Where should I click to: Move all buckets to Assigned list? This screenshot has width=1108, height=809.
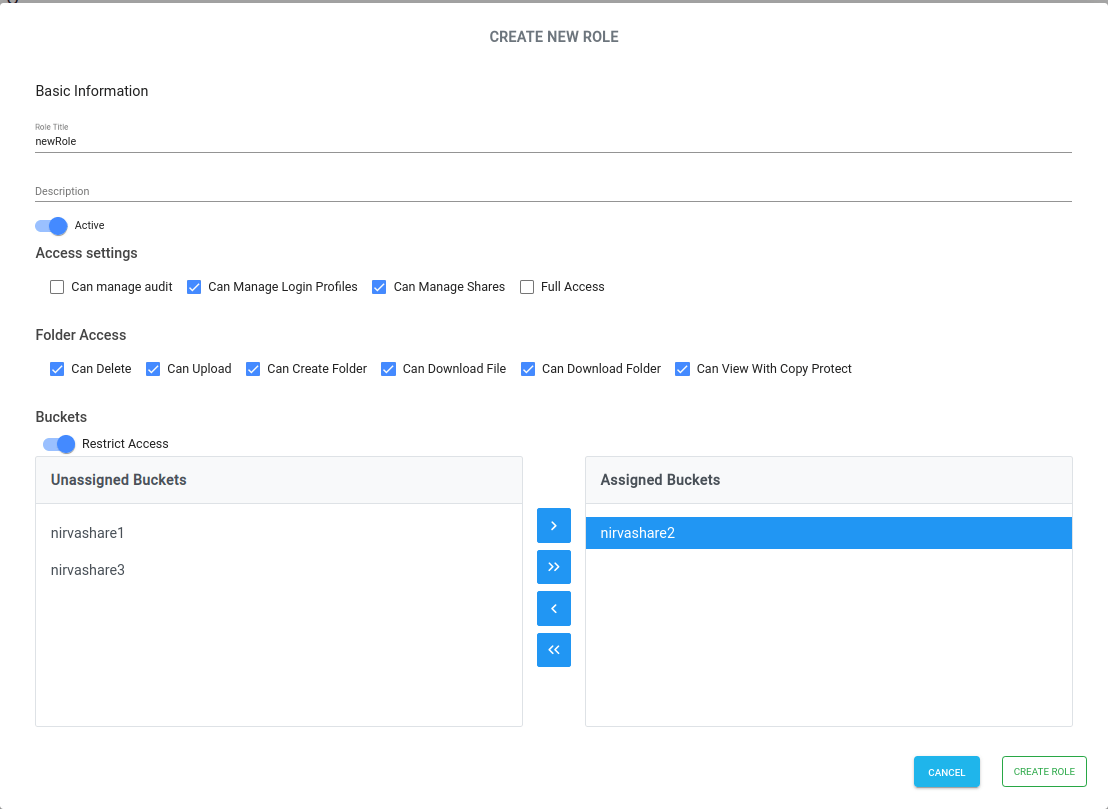point(553,567)
